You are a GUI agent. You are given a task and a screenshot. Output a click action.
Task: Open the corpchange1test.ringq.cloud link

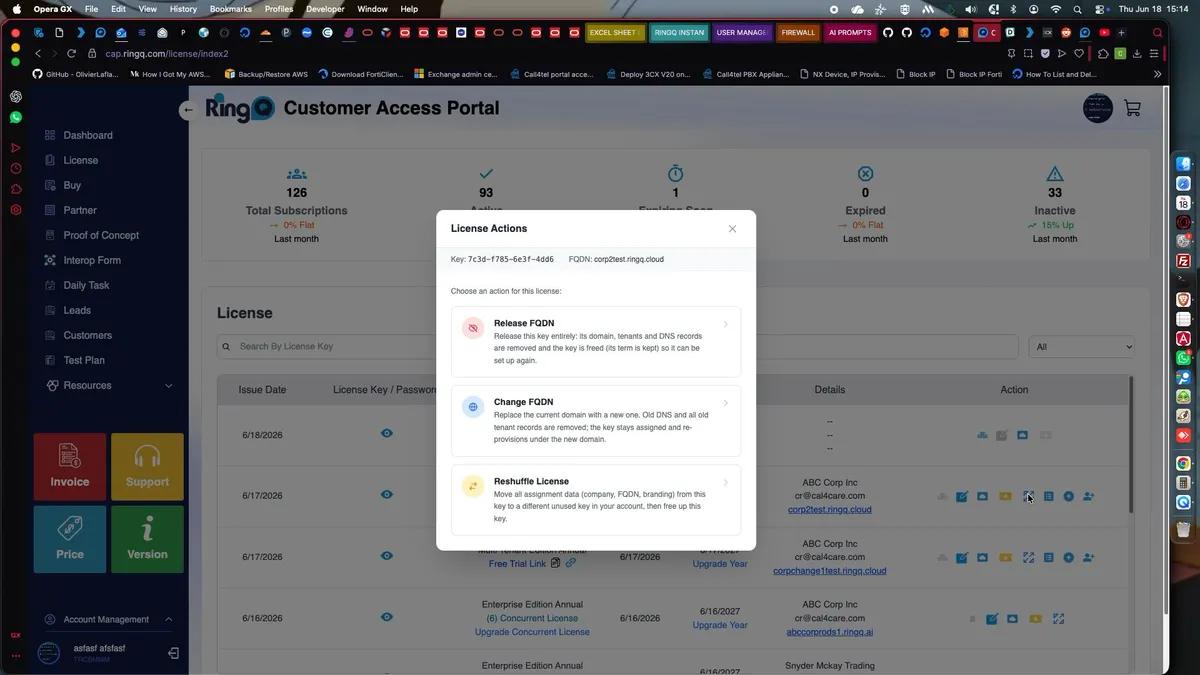(830, 571)
